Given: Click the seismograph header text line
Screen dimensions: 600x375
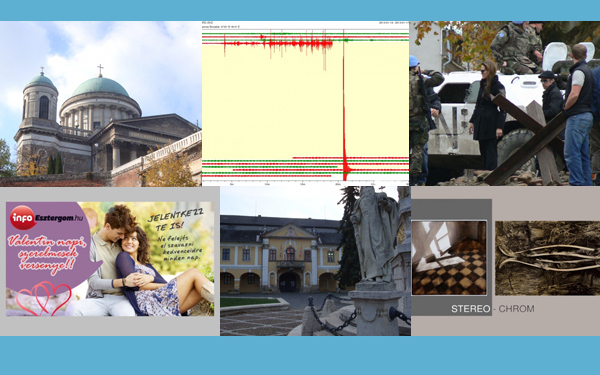Looking at the screenshot, I should (221, 25).
